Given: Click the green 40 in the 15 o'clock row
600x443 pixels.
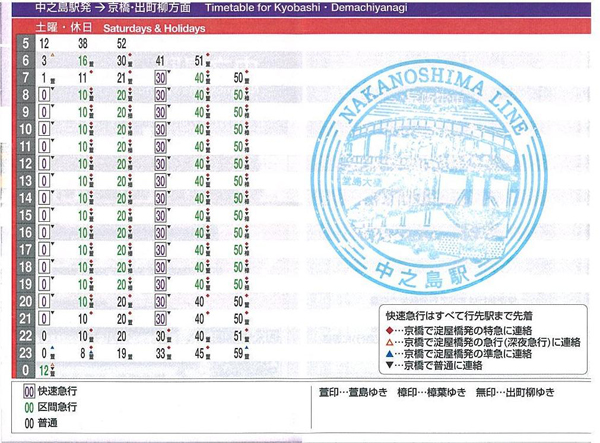Looking at the screenshot, I should (x=199, y=215).
